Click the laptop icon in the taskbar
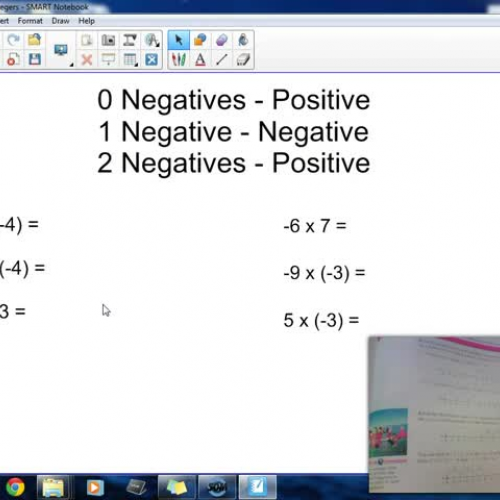The width and height of the screenshot is (500, 500). point(136,488)
